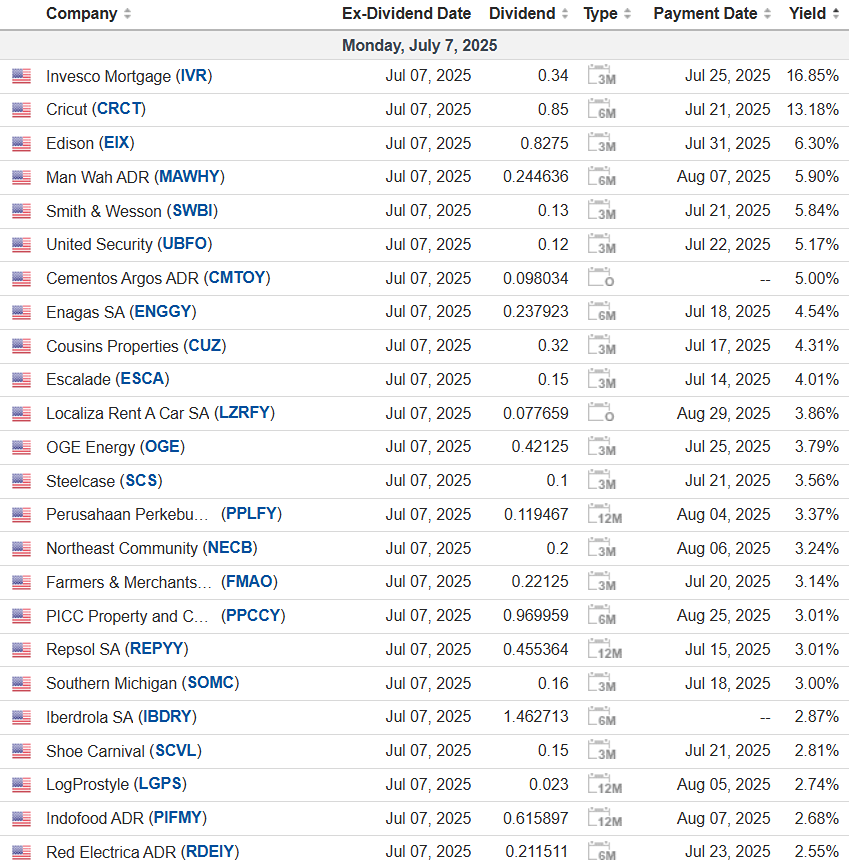Click the type icon for Cementos Argos ADR
Screen dimensions: 849x867
(602, 278)
